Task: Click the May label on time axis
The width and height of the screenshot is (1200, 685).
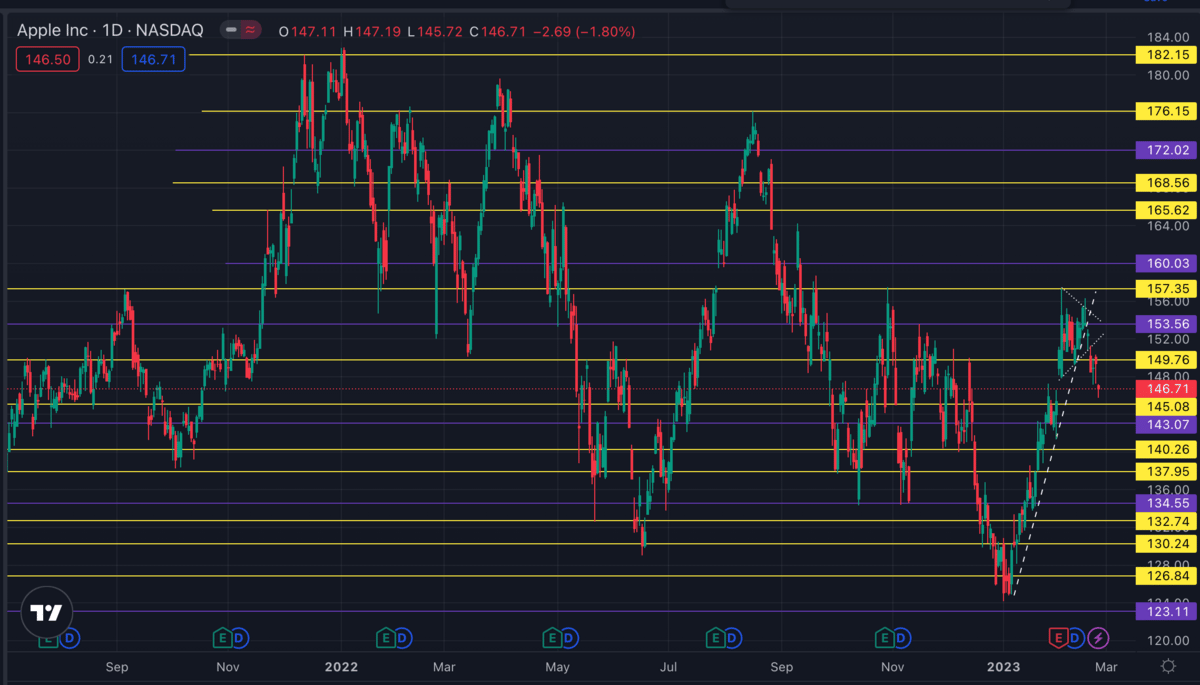Action: point(557,666)
